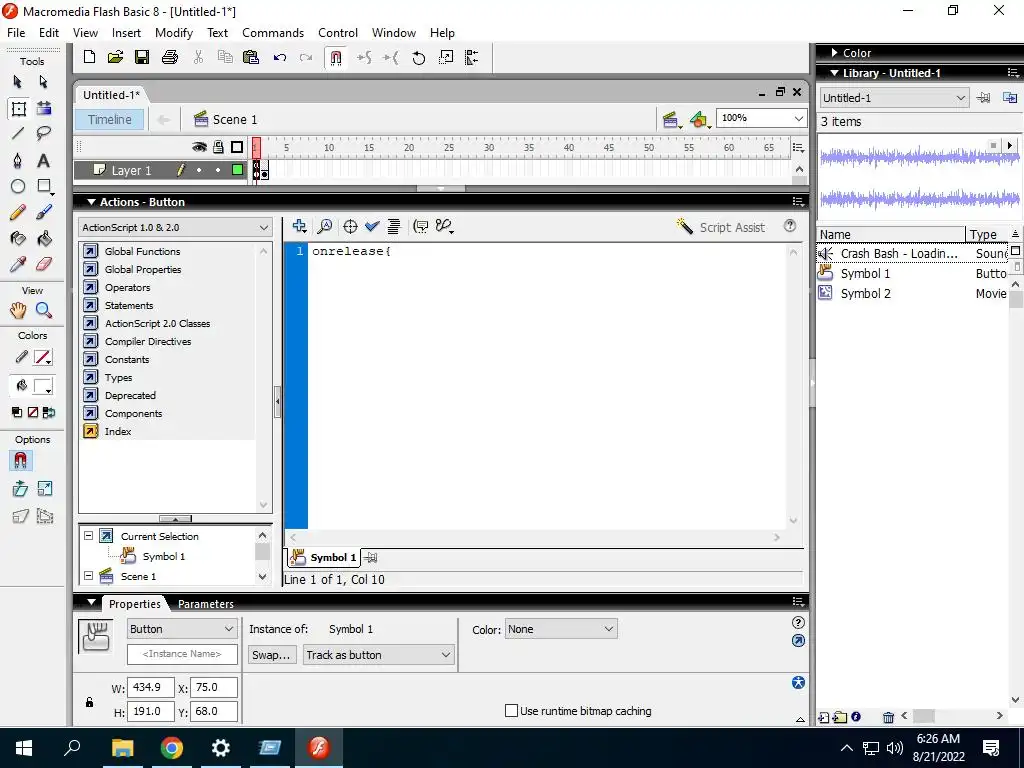
Task: Switch to the Parameters tab
Action: tap(206, 604)
